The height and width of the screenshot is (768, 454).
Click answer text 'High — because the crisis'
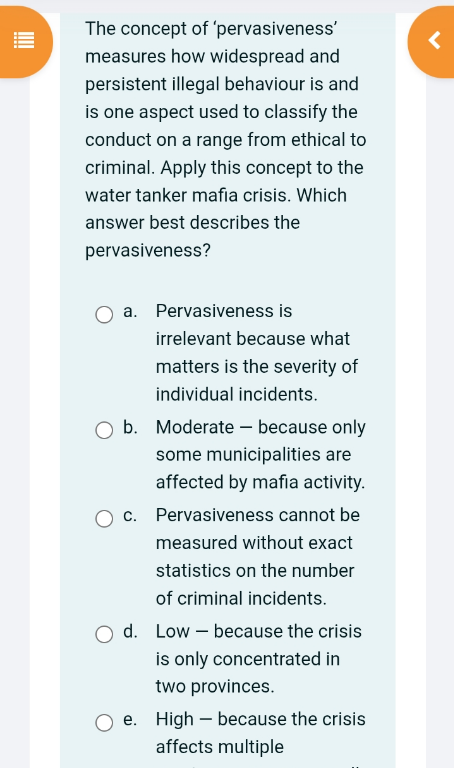pyautogui.click(x=261, y=719)
